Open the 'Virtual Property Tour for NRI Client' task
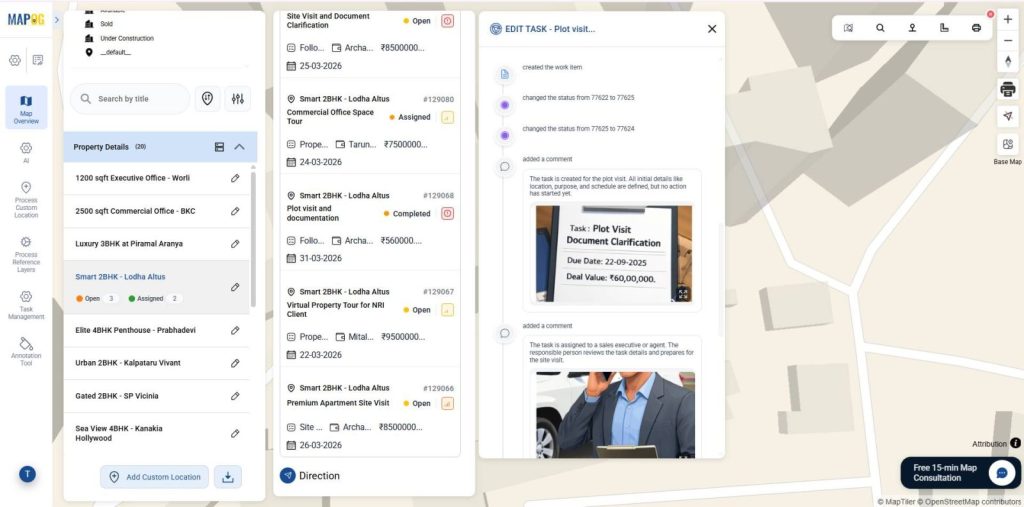This screenshot has width=1024, height=507. [x=370, y=319]
